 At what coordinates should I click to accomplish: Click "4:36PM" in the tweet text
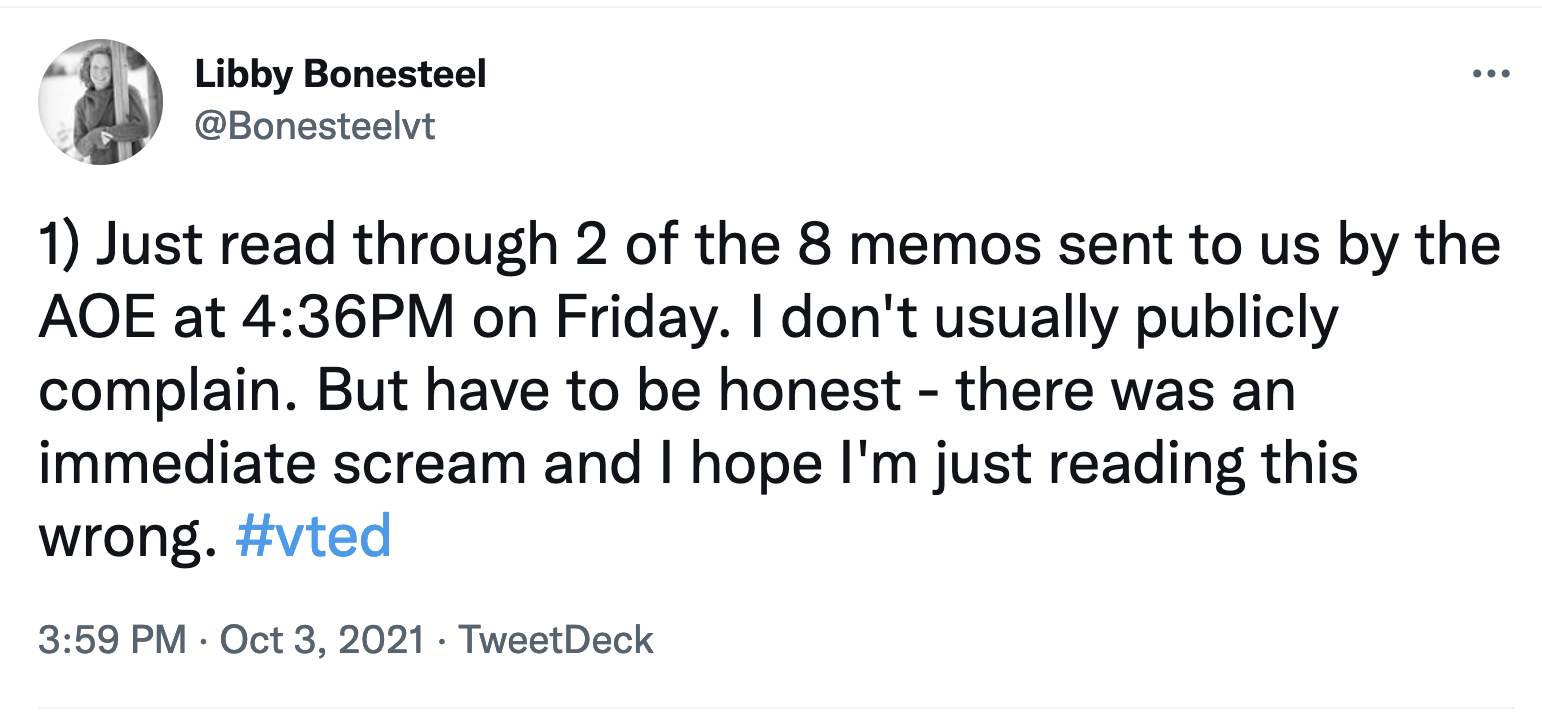coord(332,318)
